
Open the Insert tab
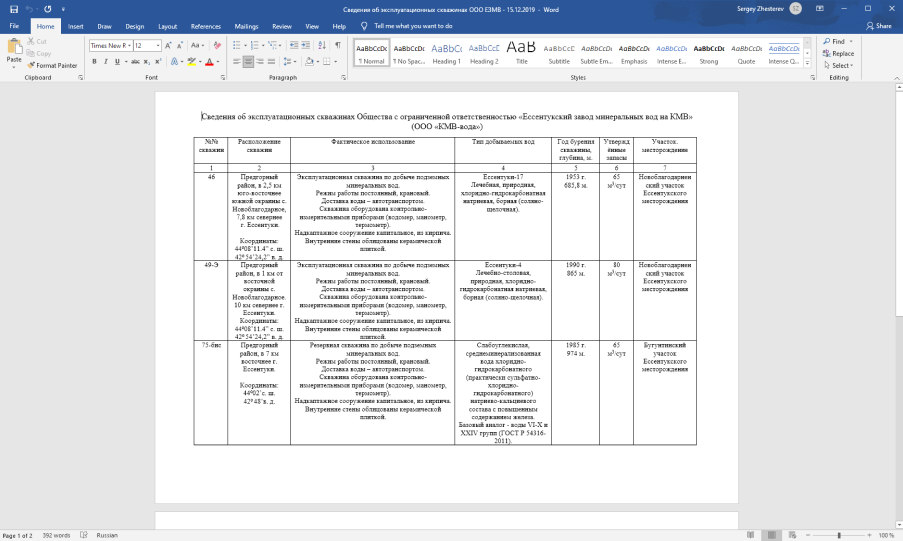click(75, 27)
